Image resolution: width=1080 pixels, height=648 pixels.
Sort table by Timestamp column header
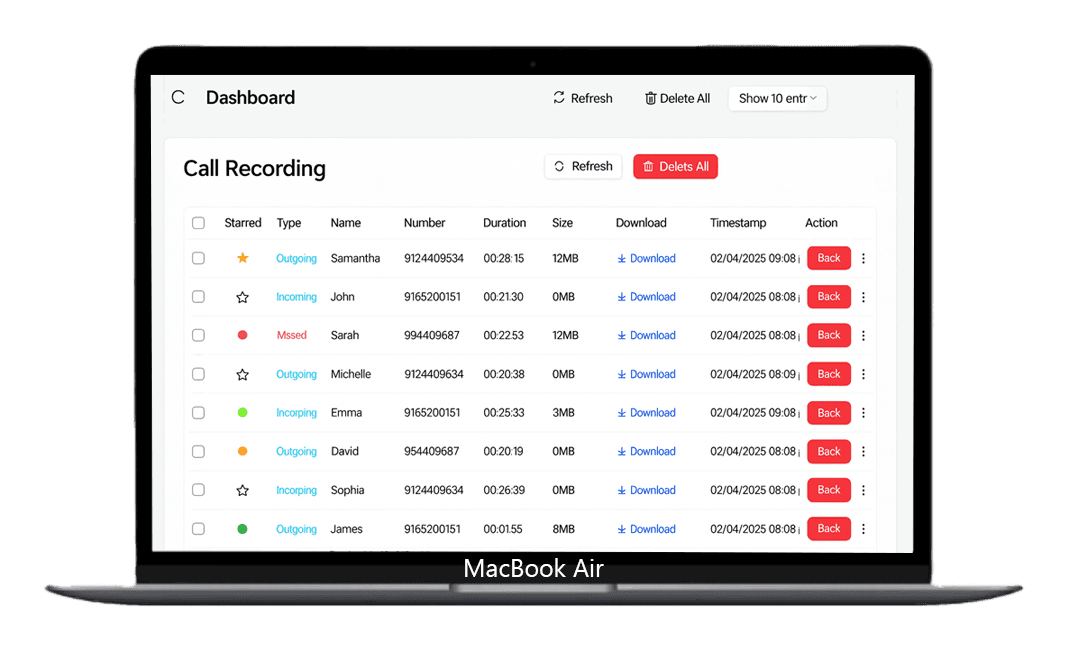pyautogui.click(x=738, y=223)
